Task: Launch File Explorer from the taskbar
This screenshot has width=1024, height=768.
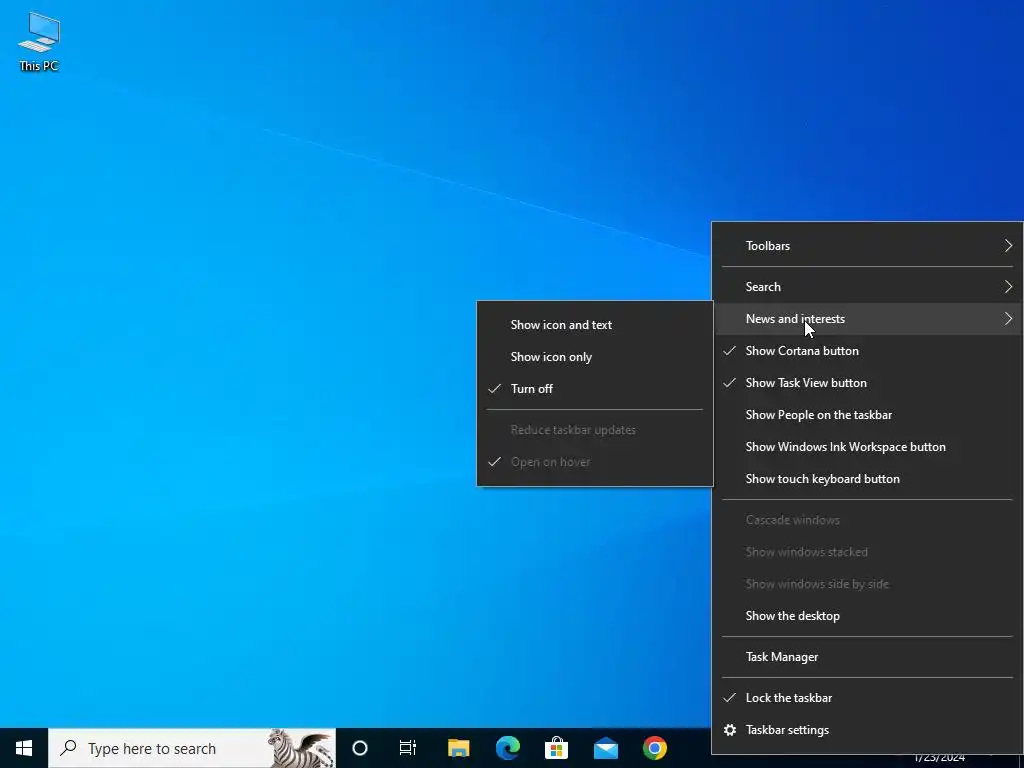Action: coord(458,748)
